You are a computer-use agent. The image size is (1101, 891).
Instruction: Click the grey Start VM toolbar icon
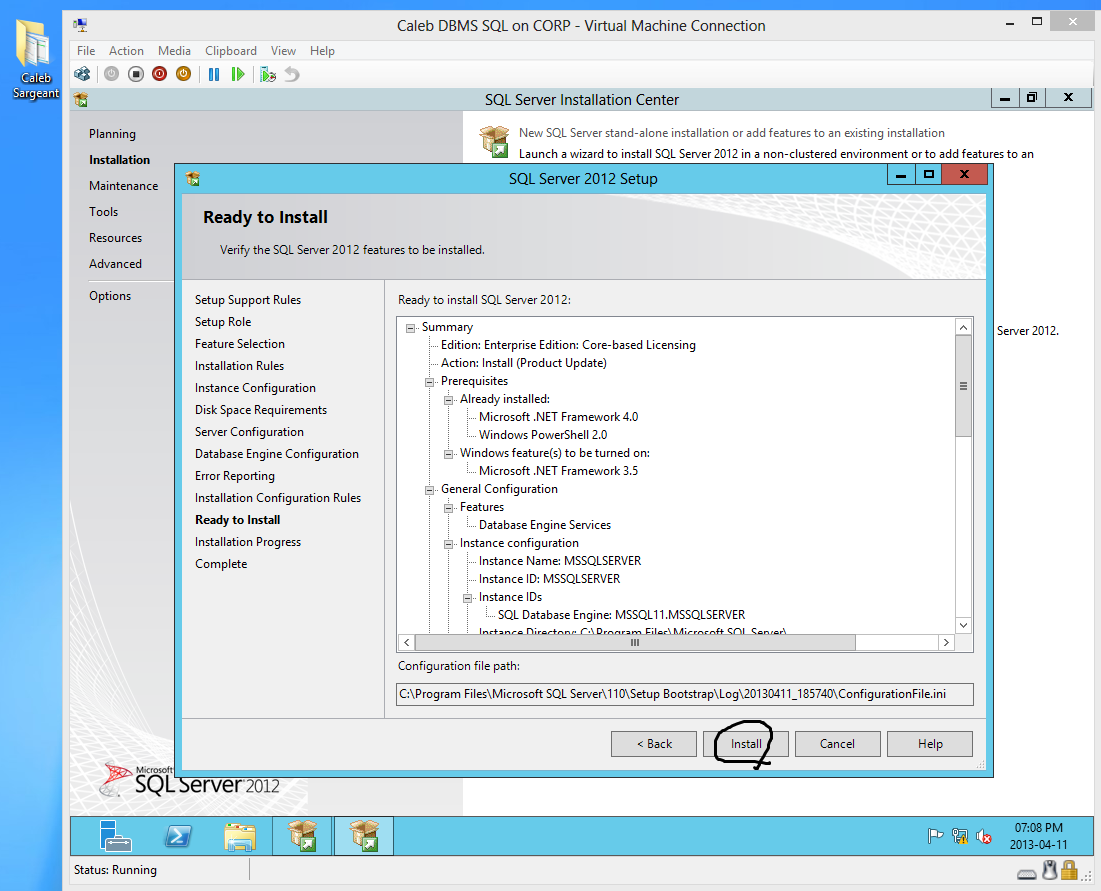click(112, 74)
